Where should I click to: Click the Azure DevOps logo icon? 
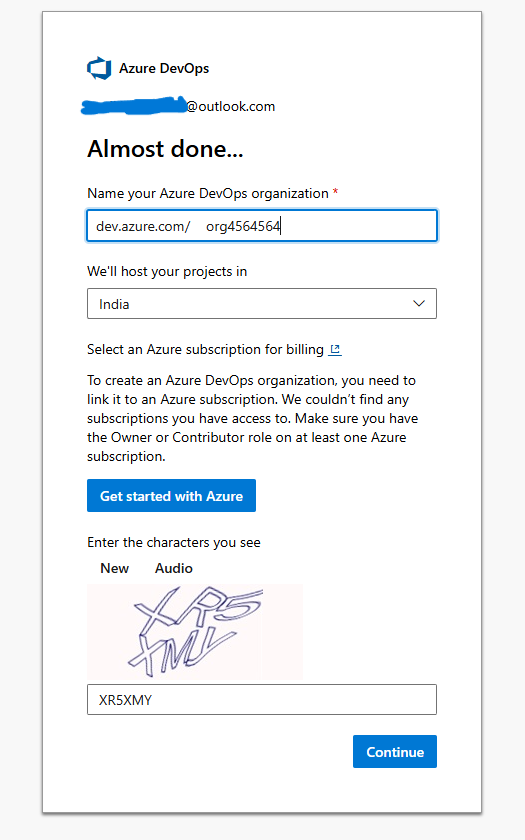tap(99, 69)
